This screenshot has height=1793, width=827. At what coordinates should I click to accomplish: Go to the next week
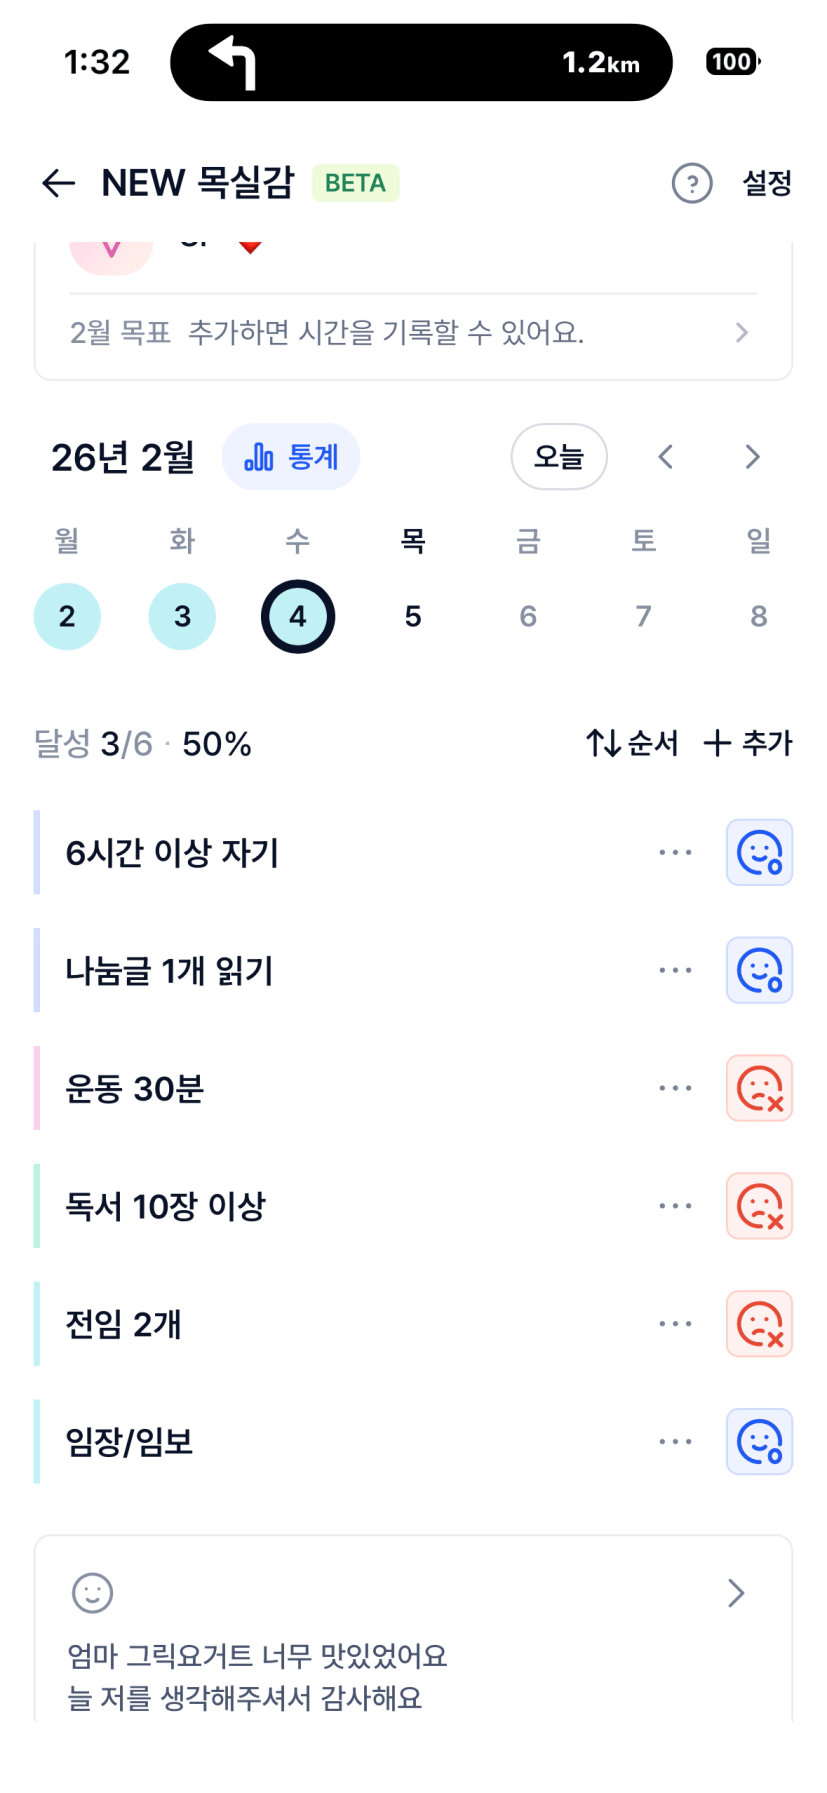point(752,457)
